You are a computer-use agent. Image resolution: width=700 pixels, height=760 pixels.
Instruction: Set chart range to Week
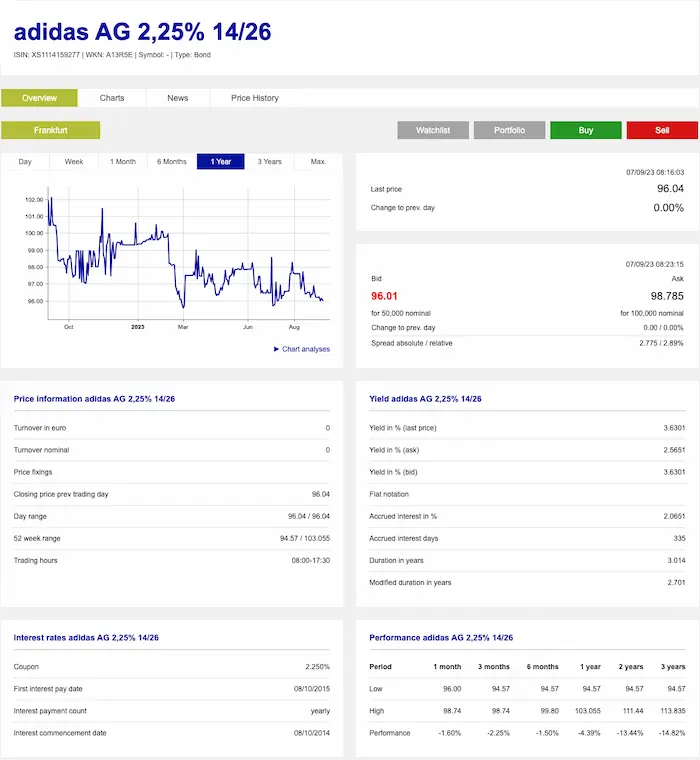coord(74,161)
